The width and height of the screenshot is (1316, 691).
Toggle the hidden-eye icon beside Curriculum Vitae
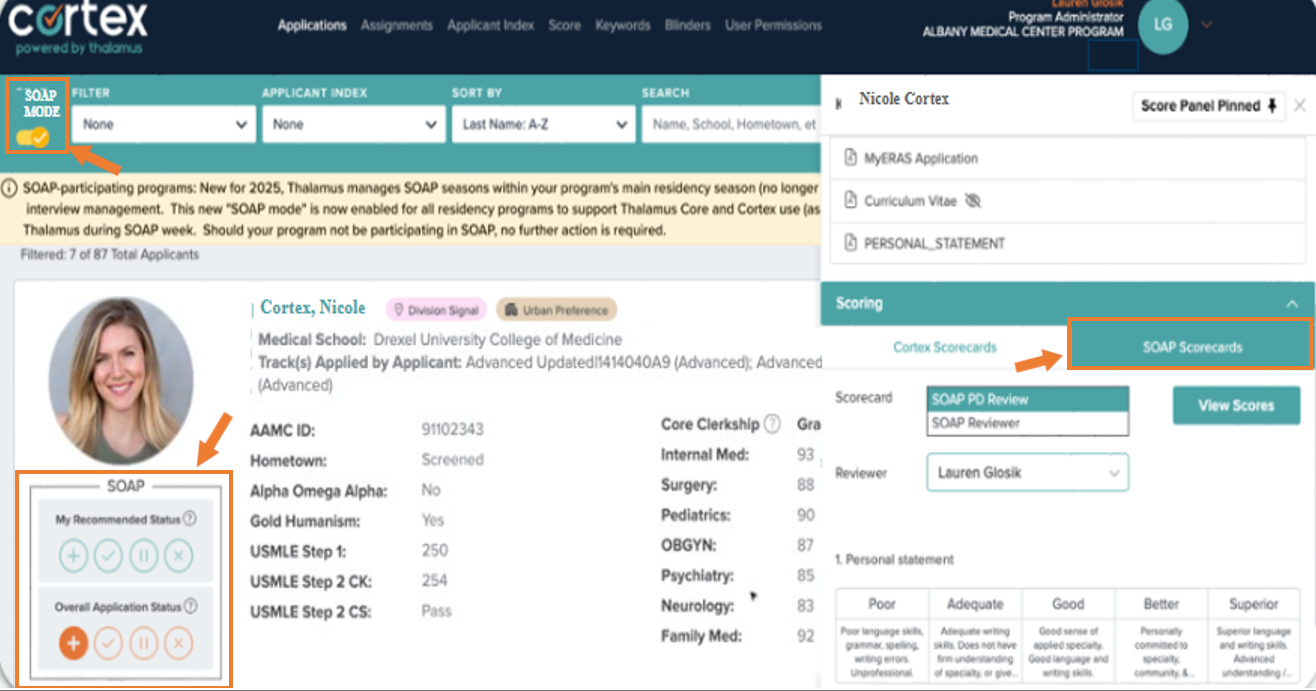tap(973, 201)
